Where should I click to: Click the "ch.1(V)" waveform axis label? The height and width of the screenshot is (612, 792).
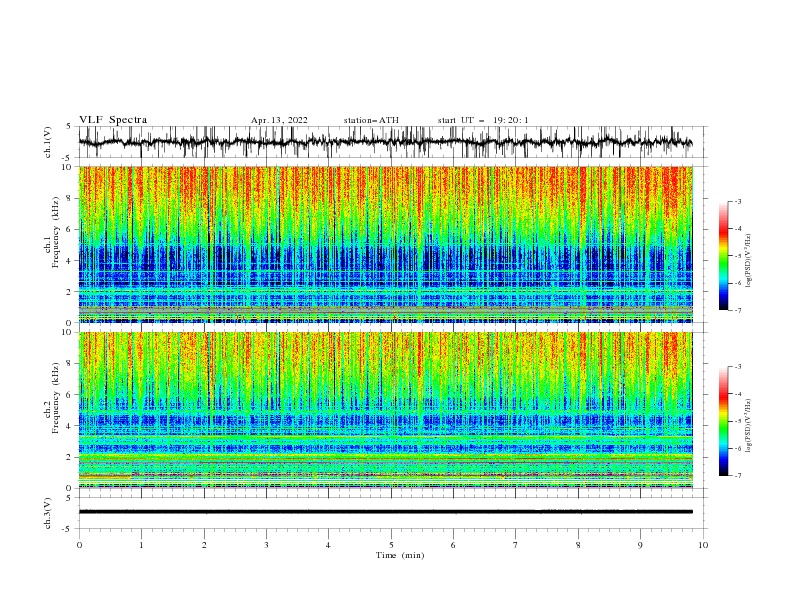coord(48,142)
